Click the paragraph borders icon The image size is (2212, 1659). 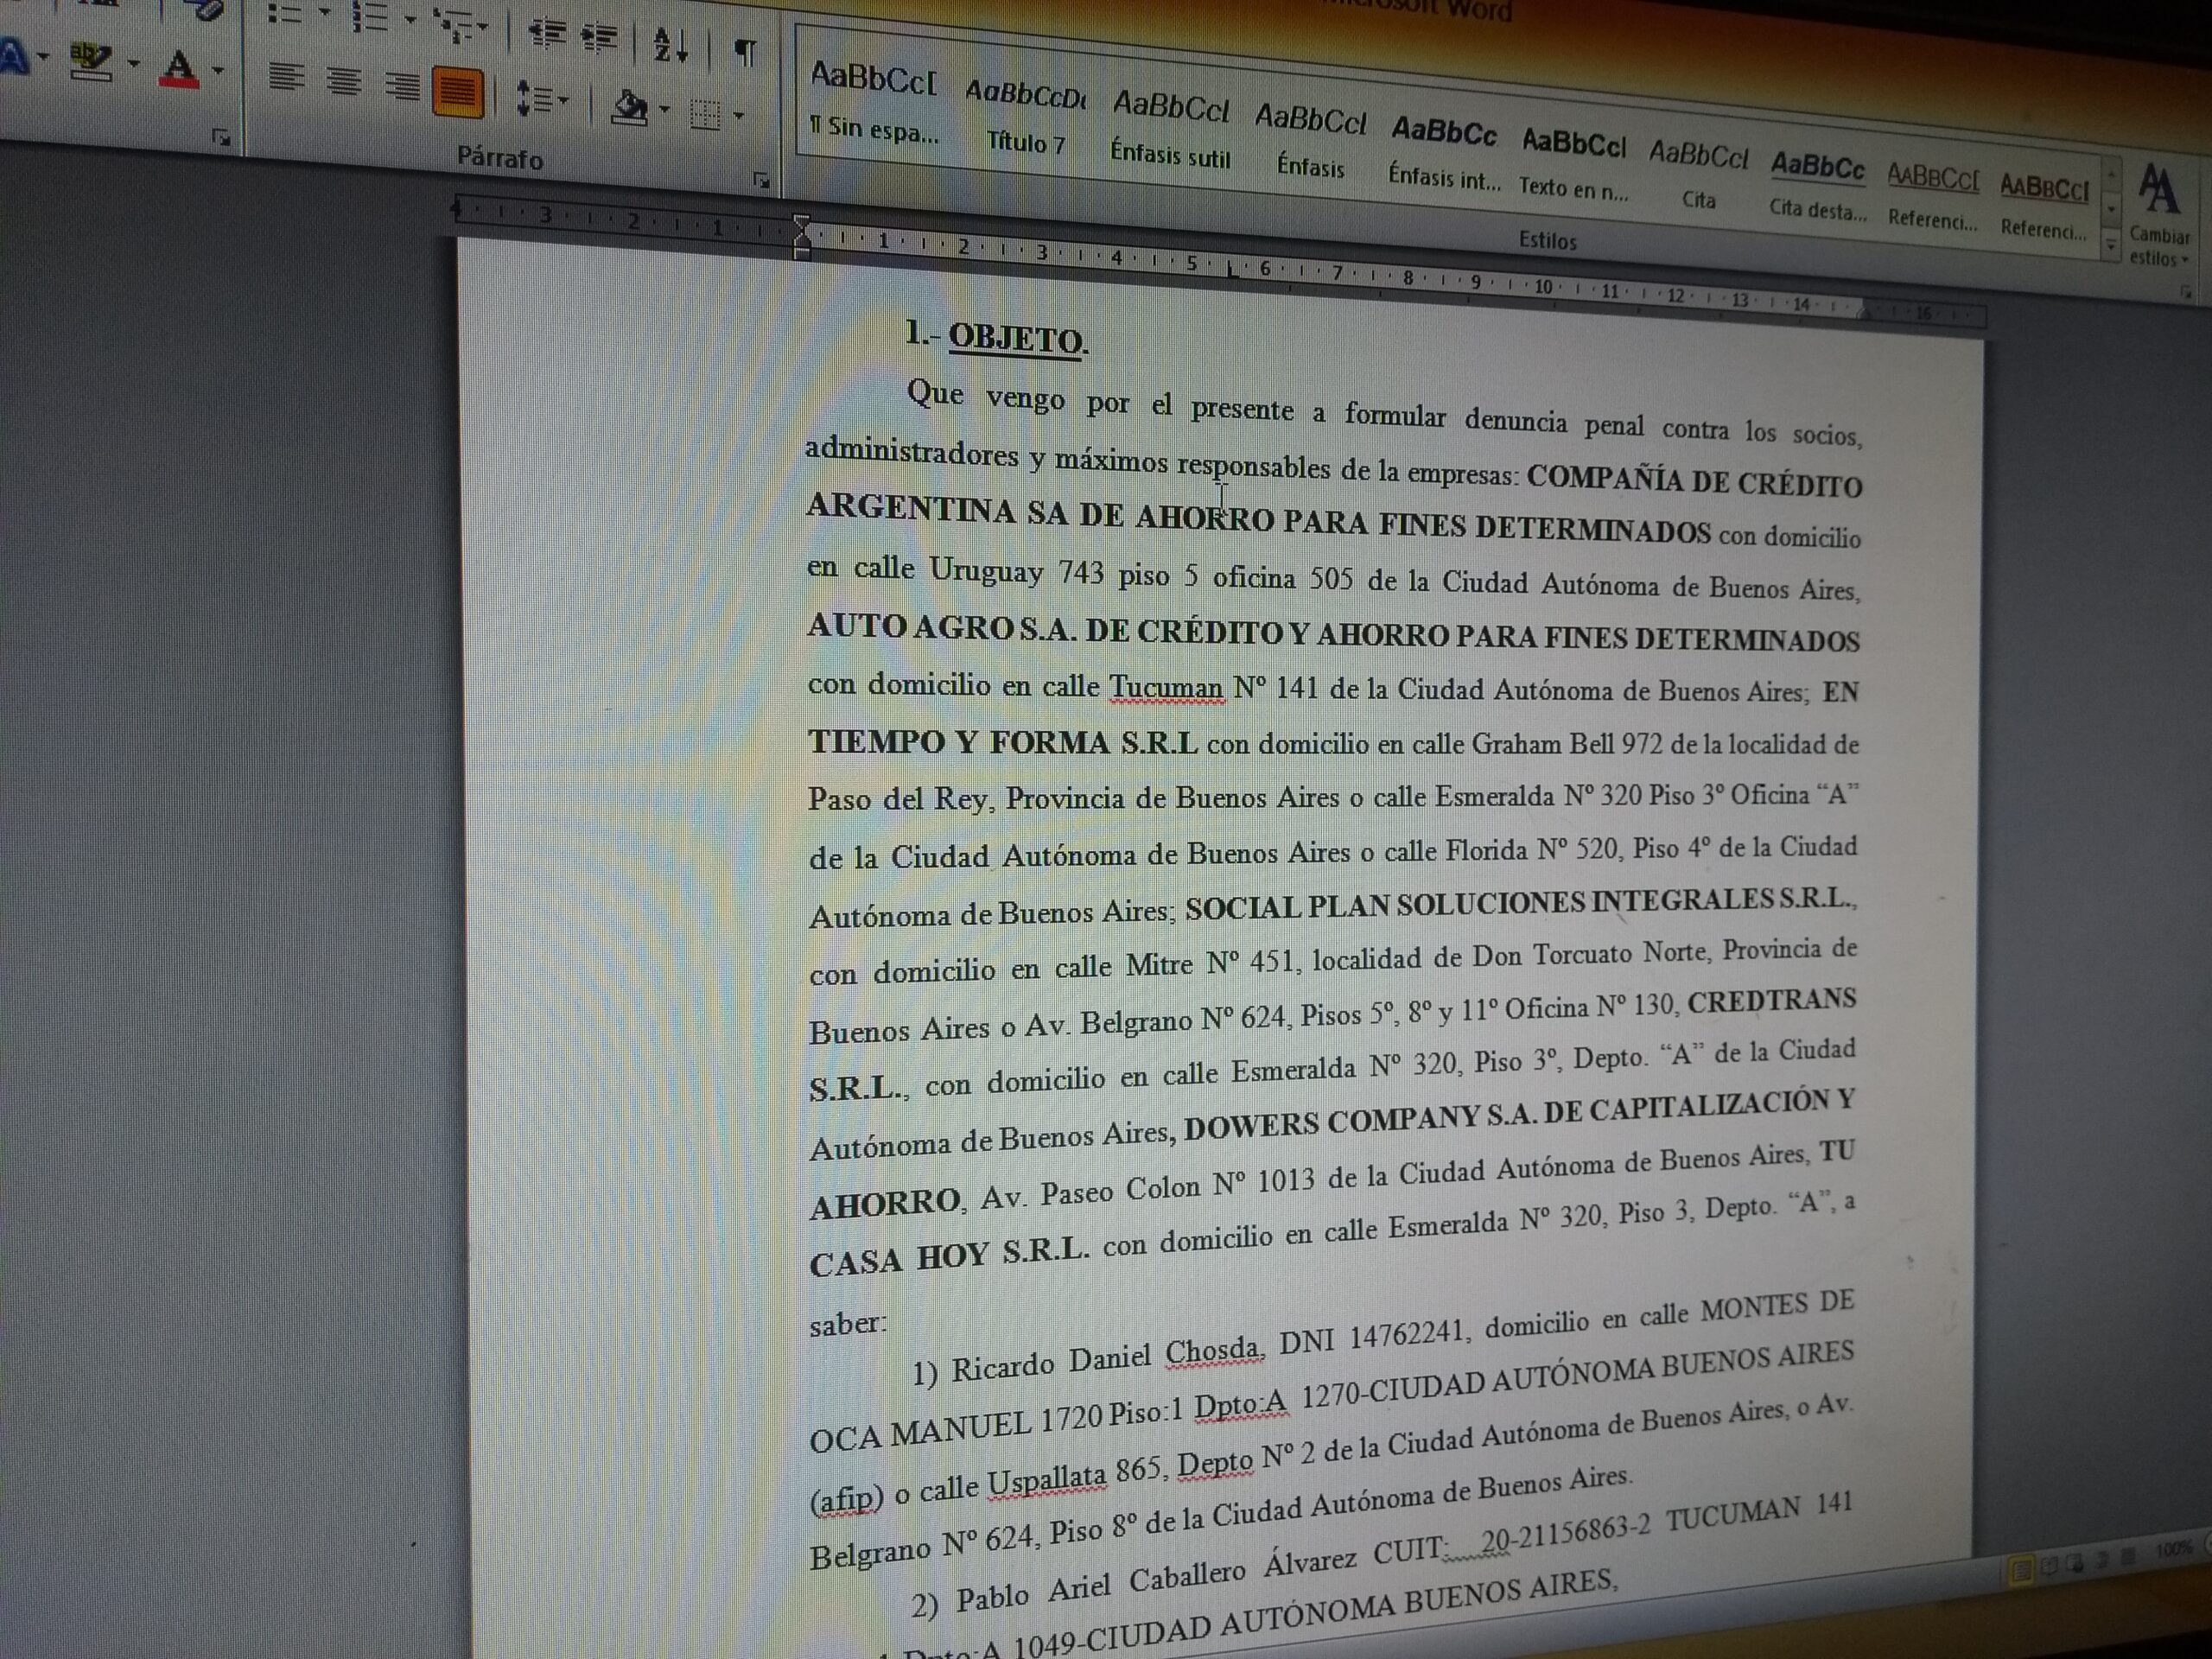tap(705, 114)
